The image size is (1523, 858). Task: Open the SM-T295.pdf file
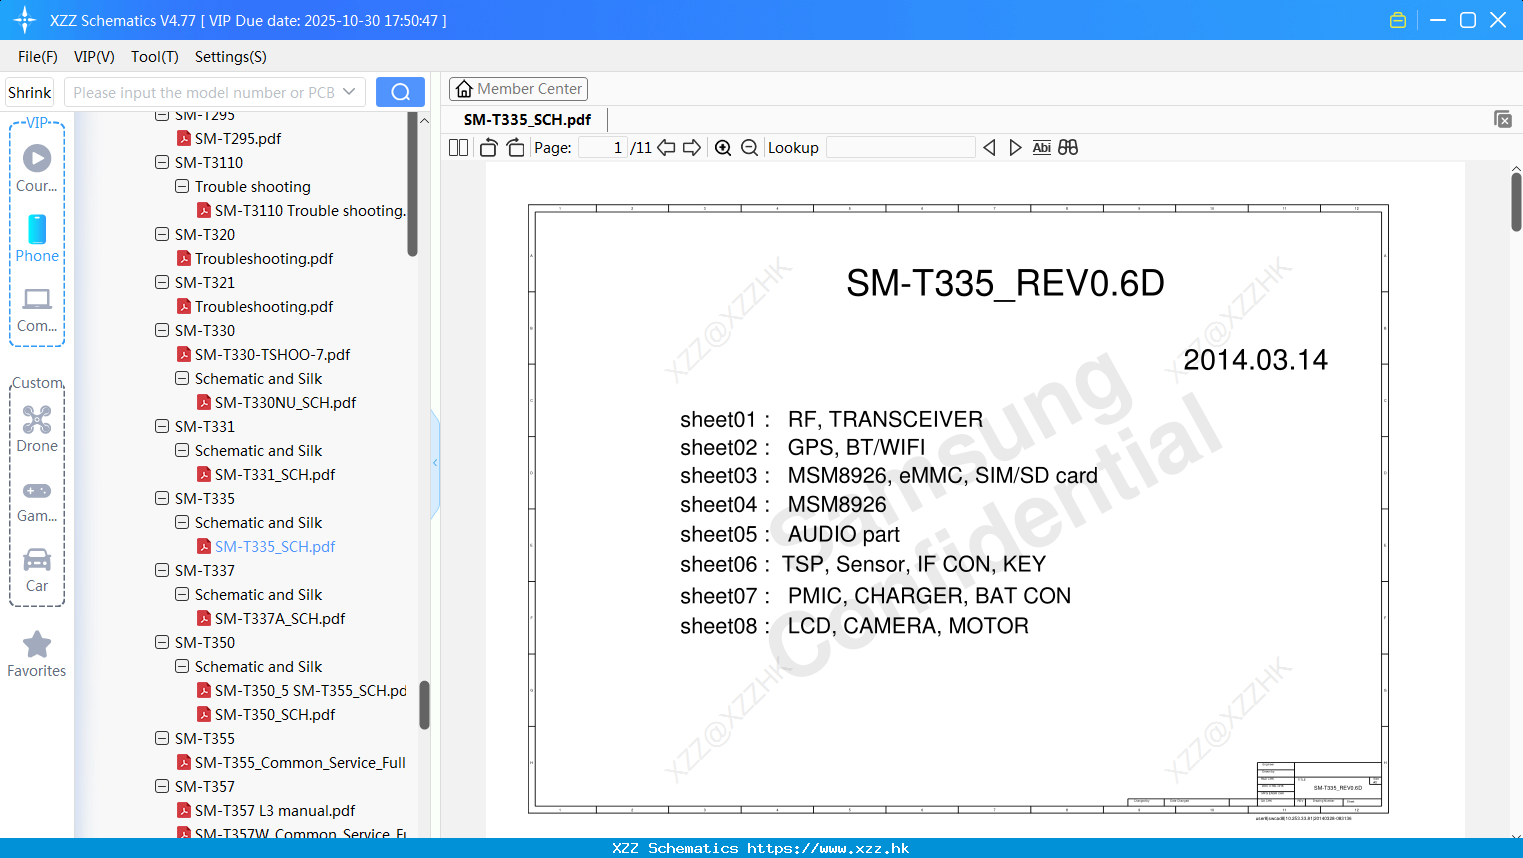[x=237, y=138]
